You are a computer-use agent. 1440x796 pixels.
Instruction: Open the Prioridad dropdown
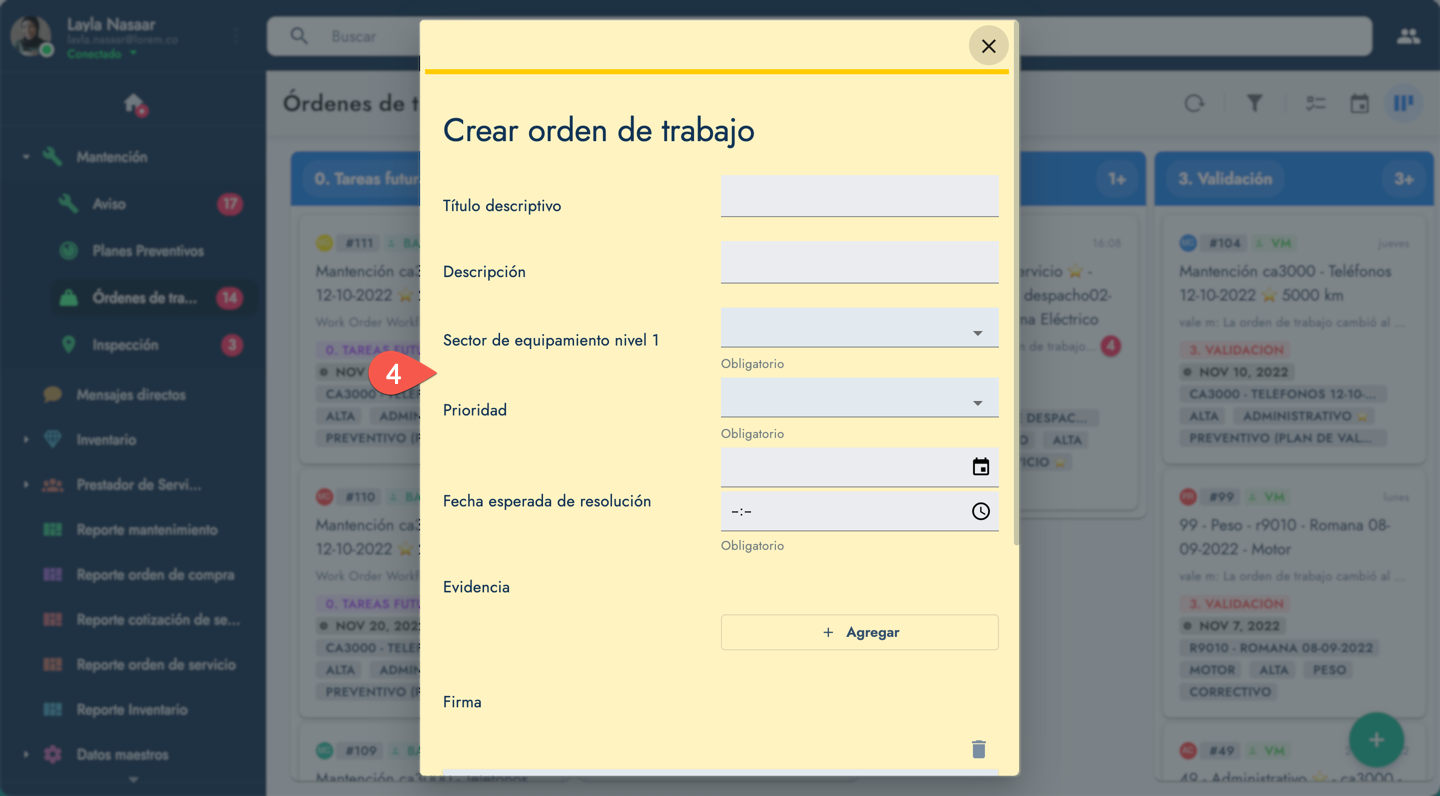click(x=859, y=398)
